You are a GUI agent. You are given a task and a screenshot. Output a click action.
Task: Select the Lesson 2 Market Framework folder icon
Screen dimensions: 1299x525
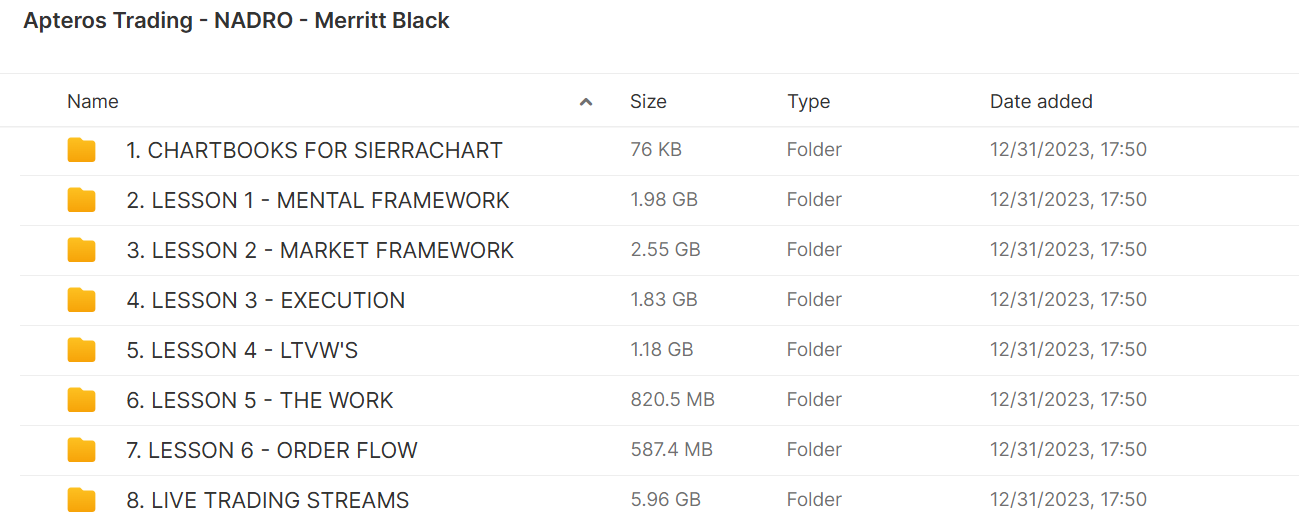(82, 251)
